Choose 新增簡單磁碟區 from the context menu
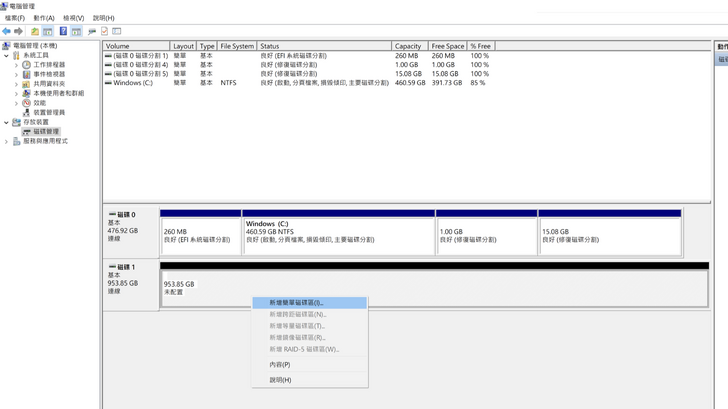This screenshot has height=409, width=728. tap(296, 302)
